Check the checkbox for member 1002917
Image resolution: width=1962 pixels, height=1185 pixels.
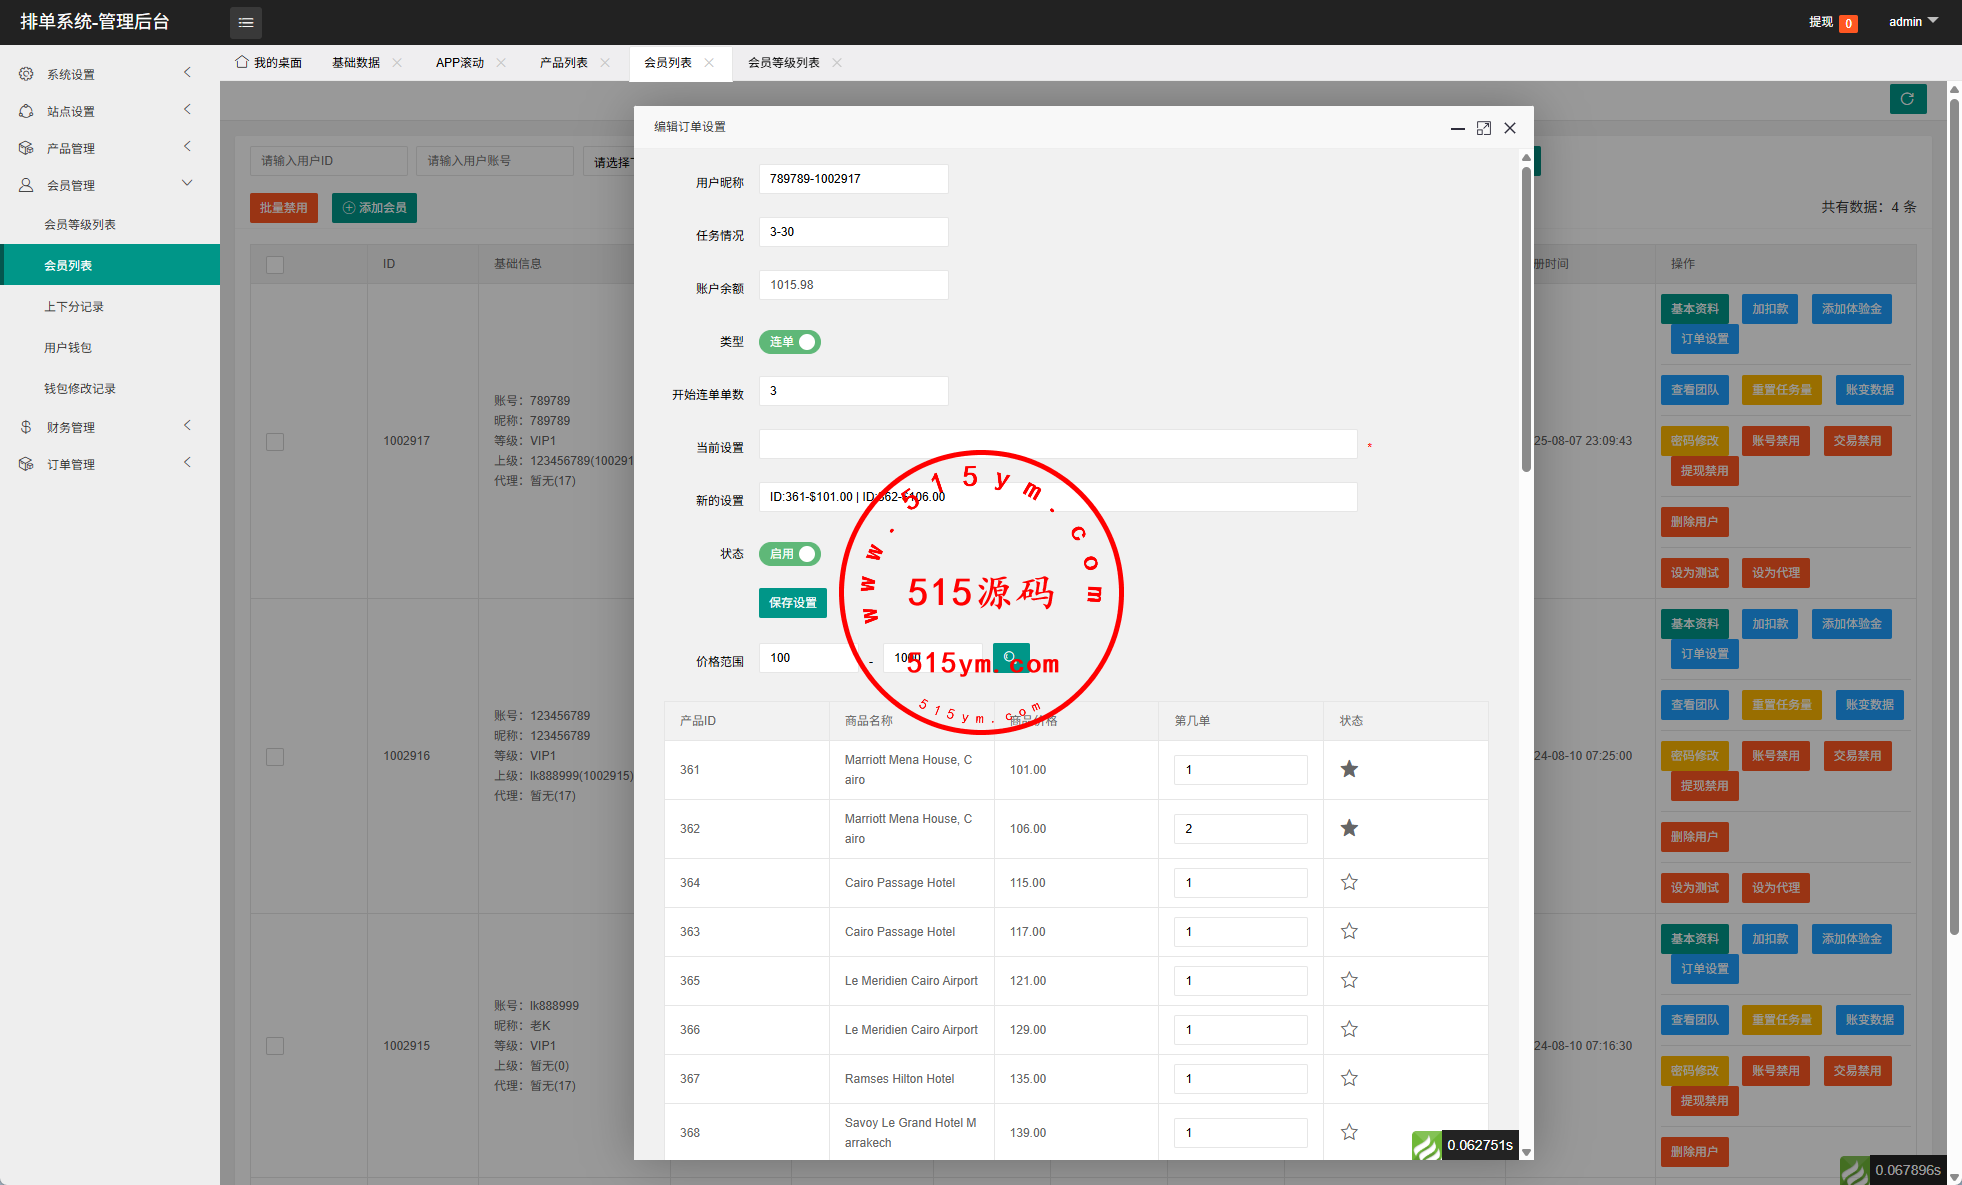pos(275,441)
